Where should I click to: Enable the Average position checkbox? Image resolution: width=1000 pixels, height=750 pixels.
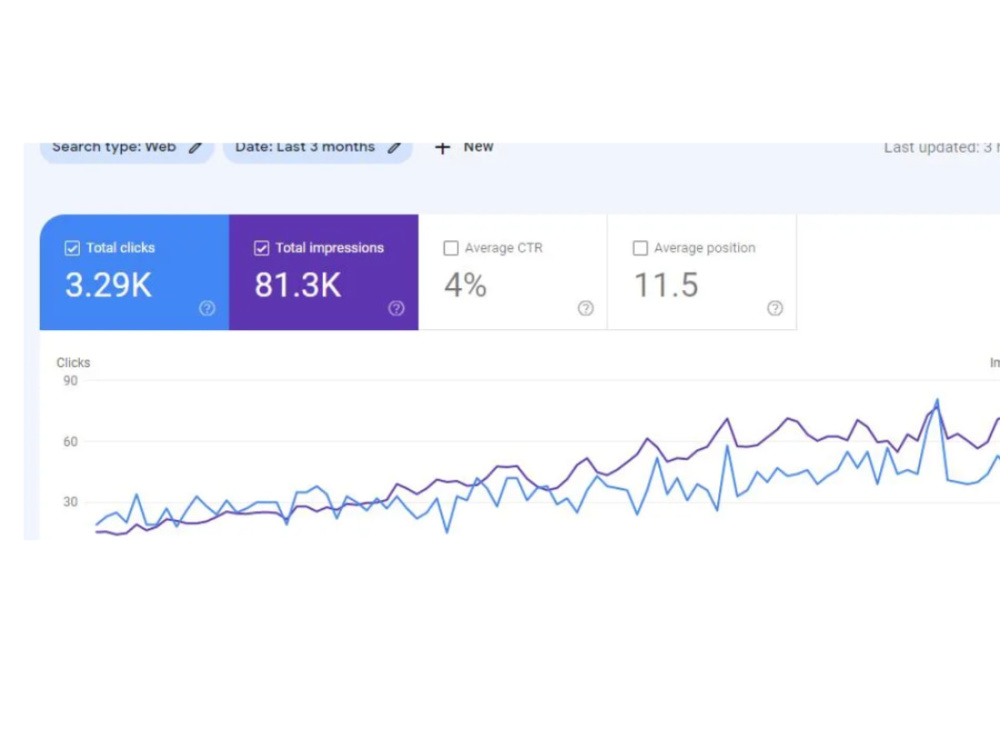(x=640, y=248)
